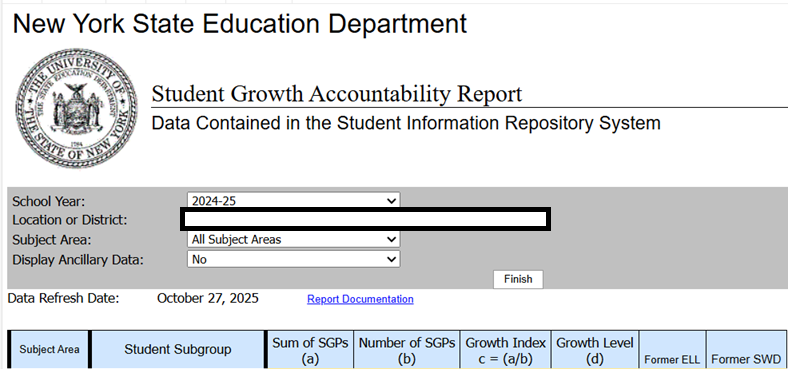The width and height of the screenshot is (788, 369).
Task: Open the Report Documentation link
Action: point(360,299)
